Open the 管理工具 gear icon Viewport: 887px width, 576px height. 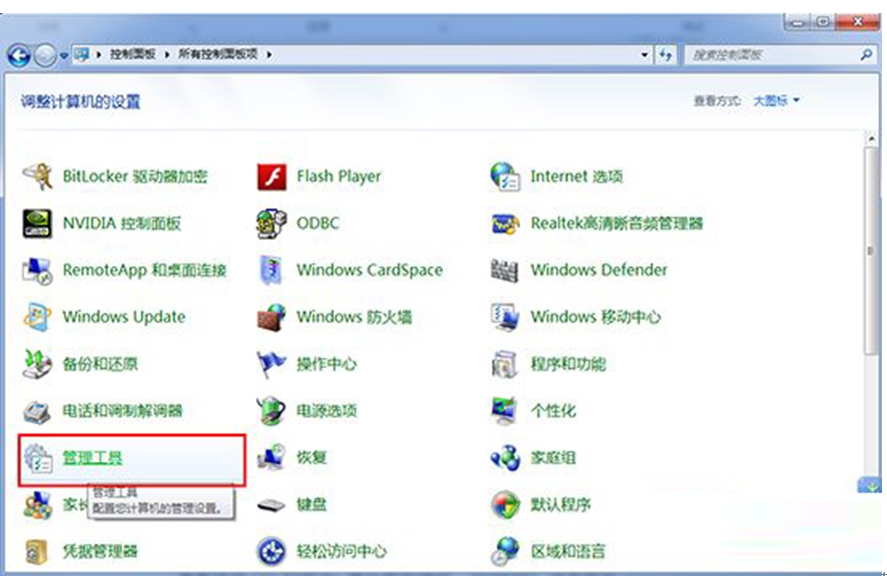pos(37,458)
